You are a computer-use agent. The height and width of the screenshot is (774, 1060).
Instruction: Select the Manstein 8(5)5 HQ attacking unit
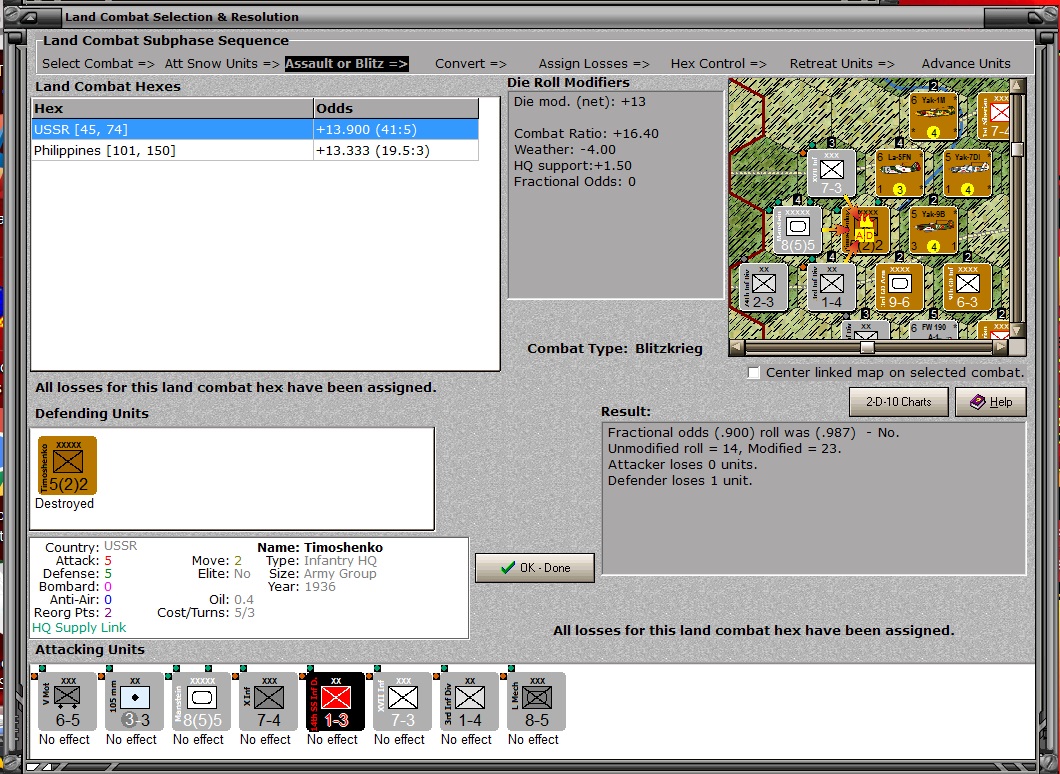click(201, 702)
